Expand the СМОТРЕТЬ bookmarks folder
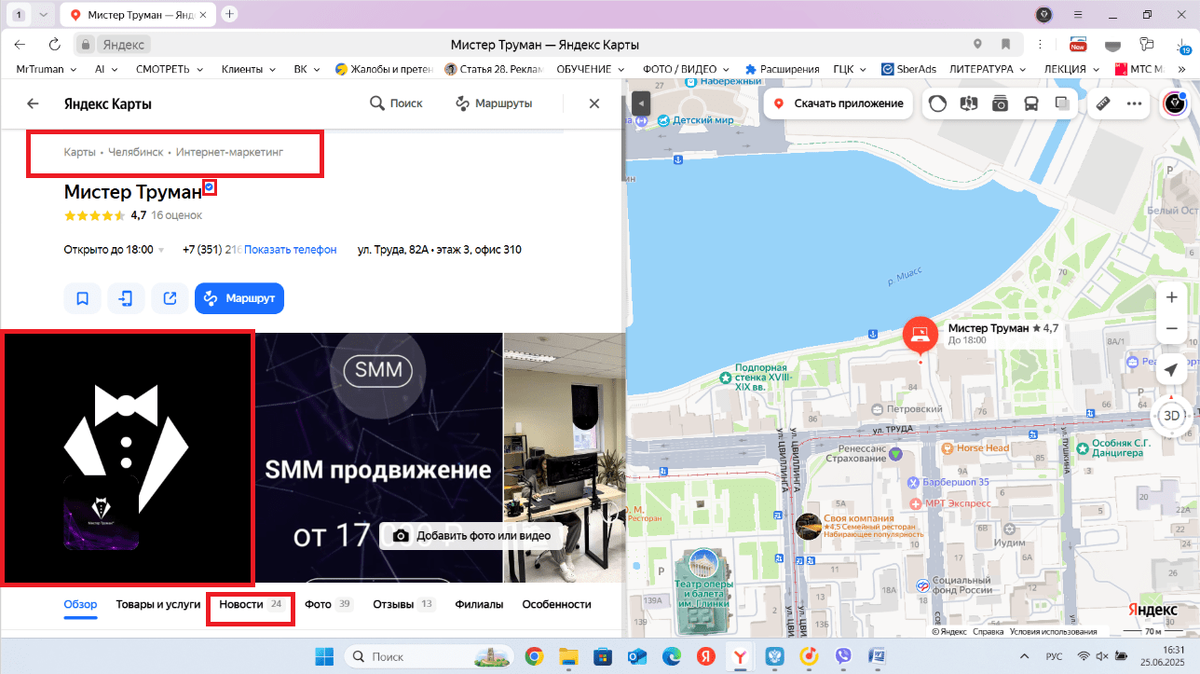This screenshot has width=1200, height=674. (x=169, y=69)
